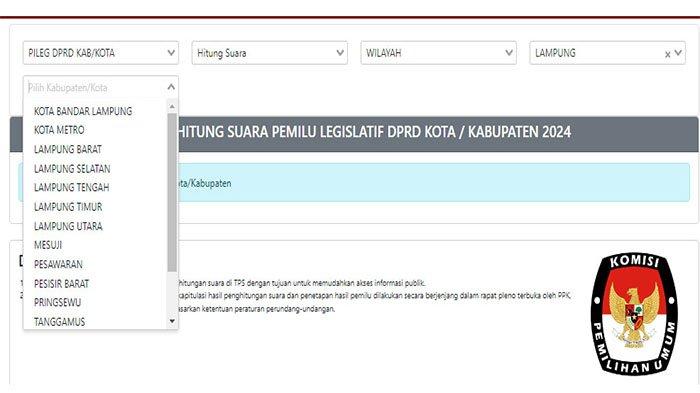Screen dimensions: 700x393
Task: Click the Pilih Kabupaten/Kota search field
Action: click(x=95, y=88)
